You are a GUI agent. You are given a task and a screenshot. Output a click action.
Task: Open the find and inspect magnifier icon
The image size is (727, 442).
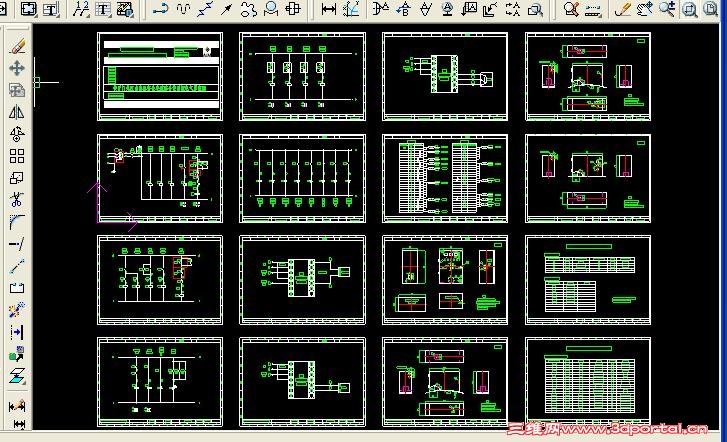(571, 9)
